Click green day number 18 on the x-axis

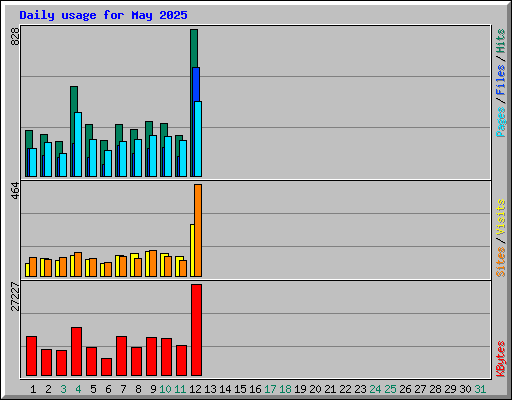pyautogui.click(x=285, y=389)
